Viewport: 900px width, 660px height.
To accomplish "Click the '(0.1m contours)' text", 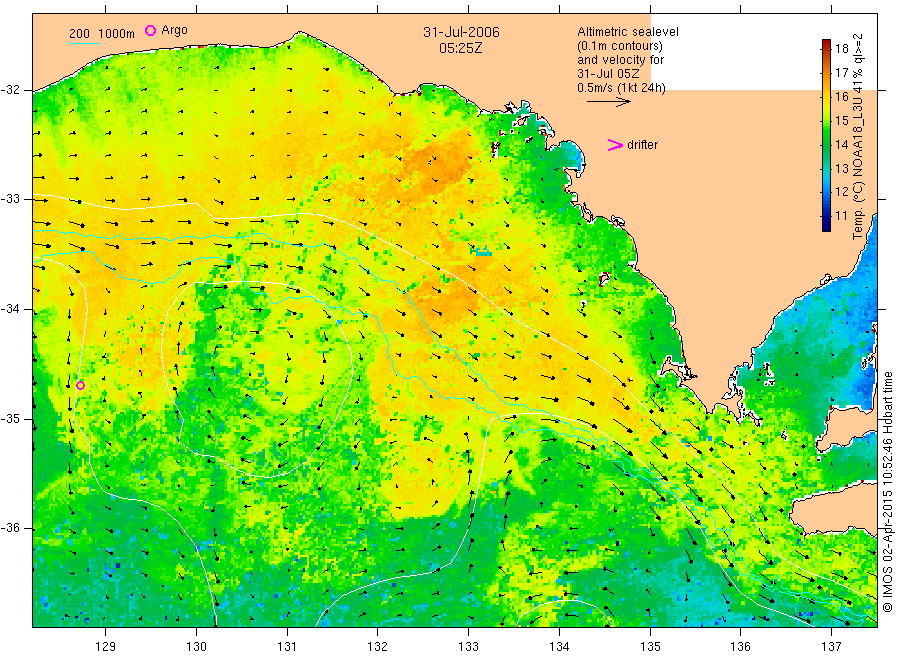I will tap(619, 46).
